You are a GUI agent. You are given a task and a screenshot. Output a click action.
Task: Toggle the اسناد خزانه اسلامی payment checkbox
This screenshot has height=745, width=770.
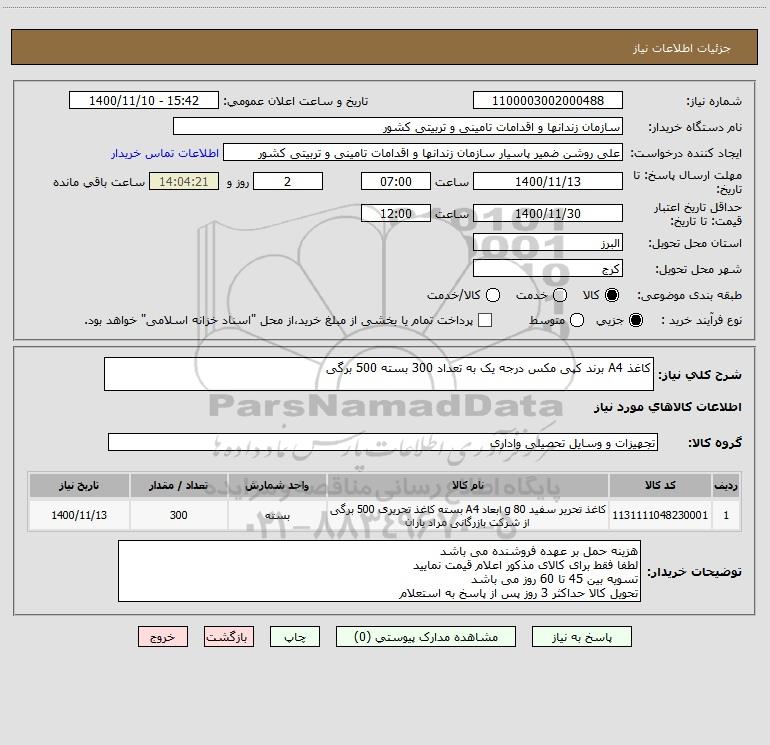pyautogui.click(x=485, y=320)
